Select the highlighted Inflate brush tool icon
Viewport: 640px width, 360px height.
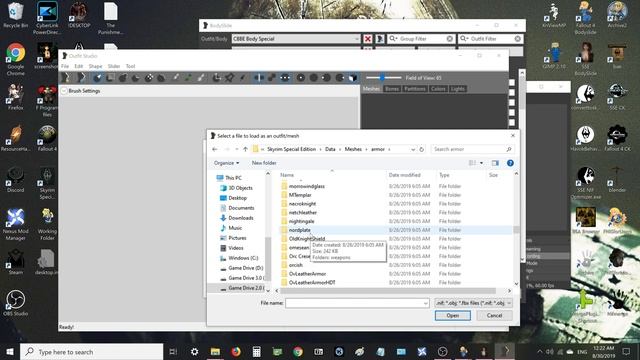click(97, 78)
